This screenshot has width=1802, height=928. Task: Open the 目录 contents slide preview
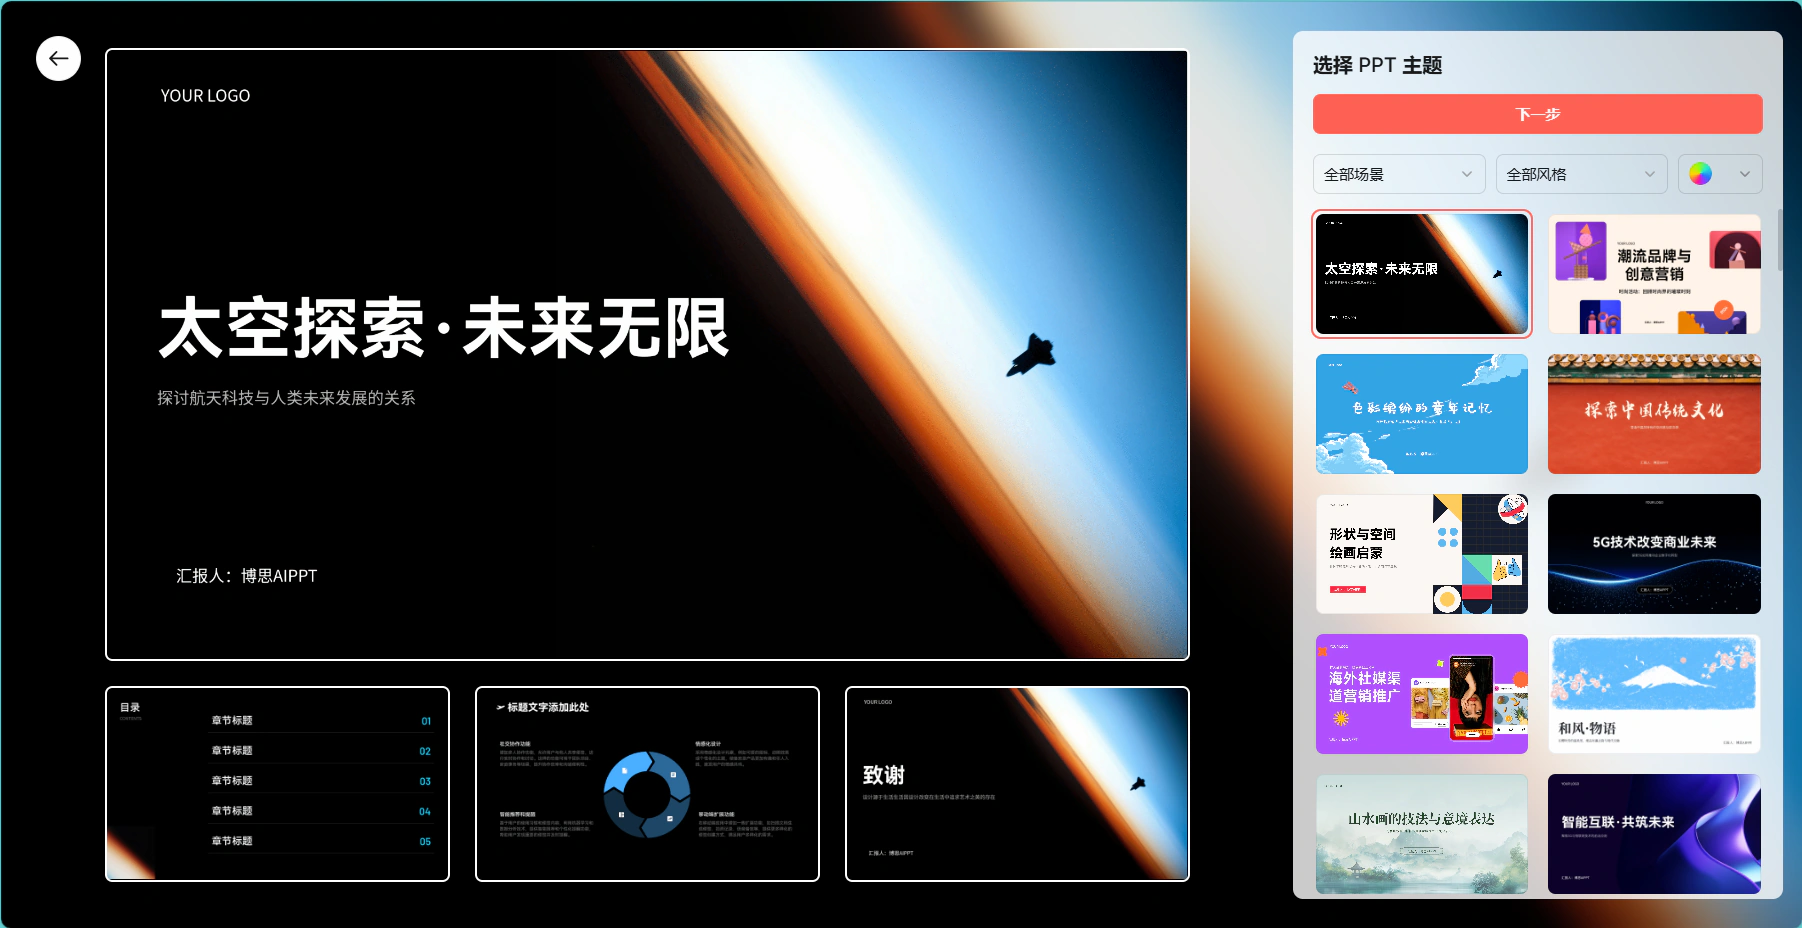tap(277, 784)
